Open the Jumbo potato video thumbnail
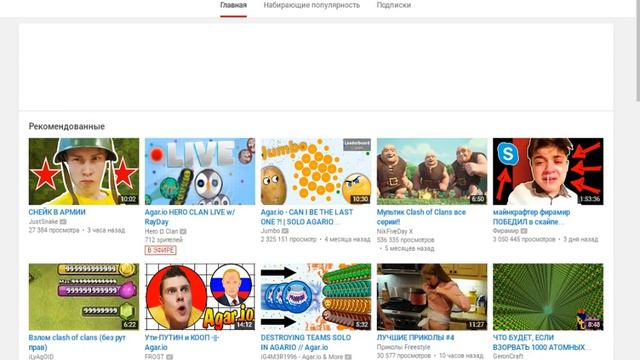Image resolution: width=640 pixels, height=360 pixels. click(316, 171)
